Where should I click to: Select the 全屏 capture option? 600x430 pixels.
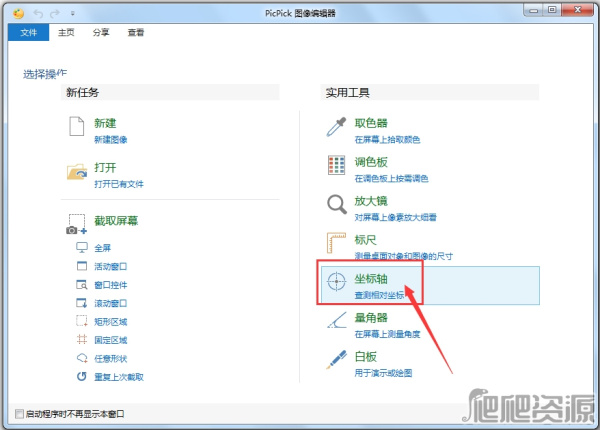coord(103,248)
